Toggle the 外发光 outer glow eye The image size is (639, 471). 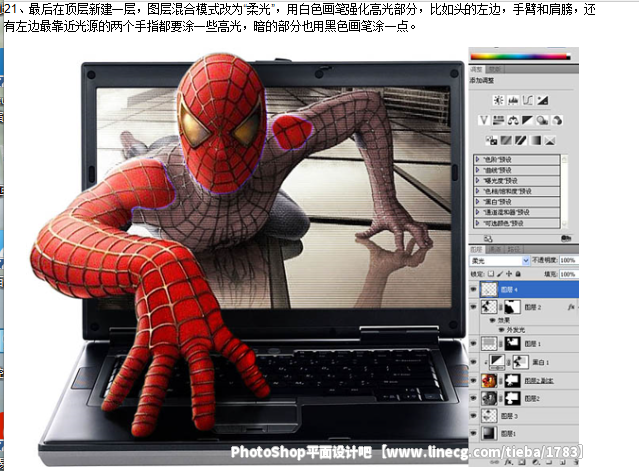501,330
